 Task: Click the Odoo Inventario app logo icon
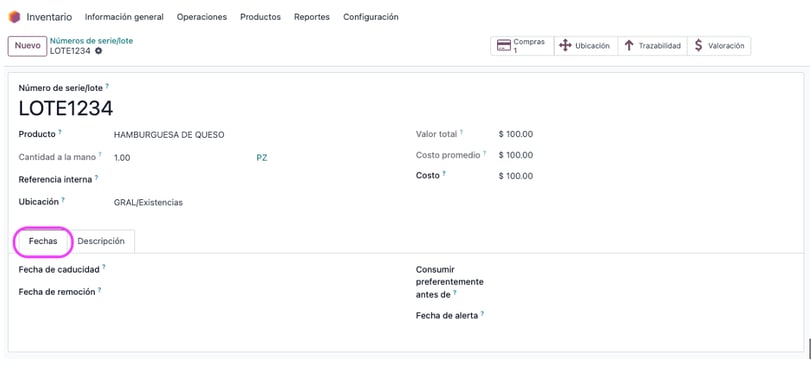click(x=14, y=17)
